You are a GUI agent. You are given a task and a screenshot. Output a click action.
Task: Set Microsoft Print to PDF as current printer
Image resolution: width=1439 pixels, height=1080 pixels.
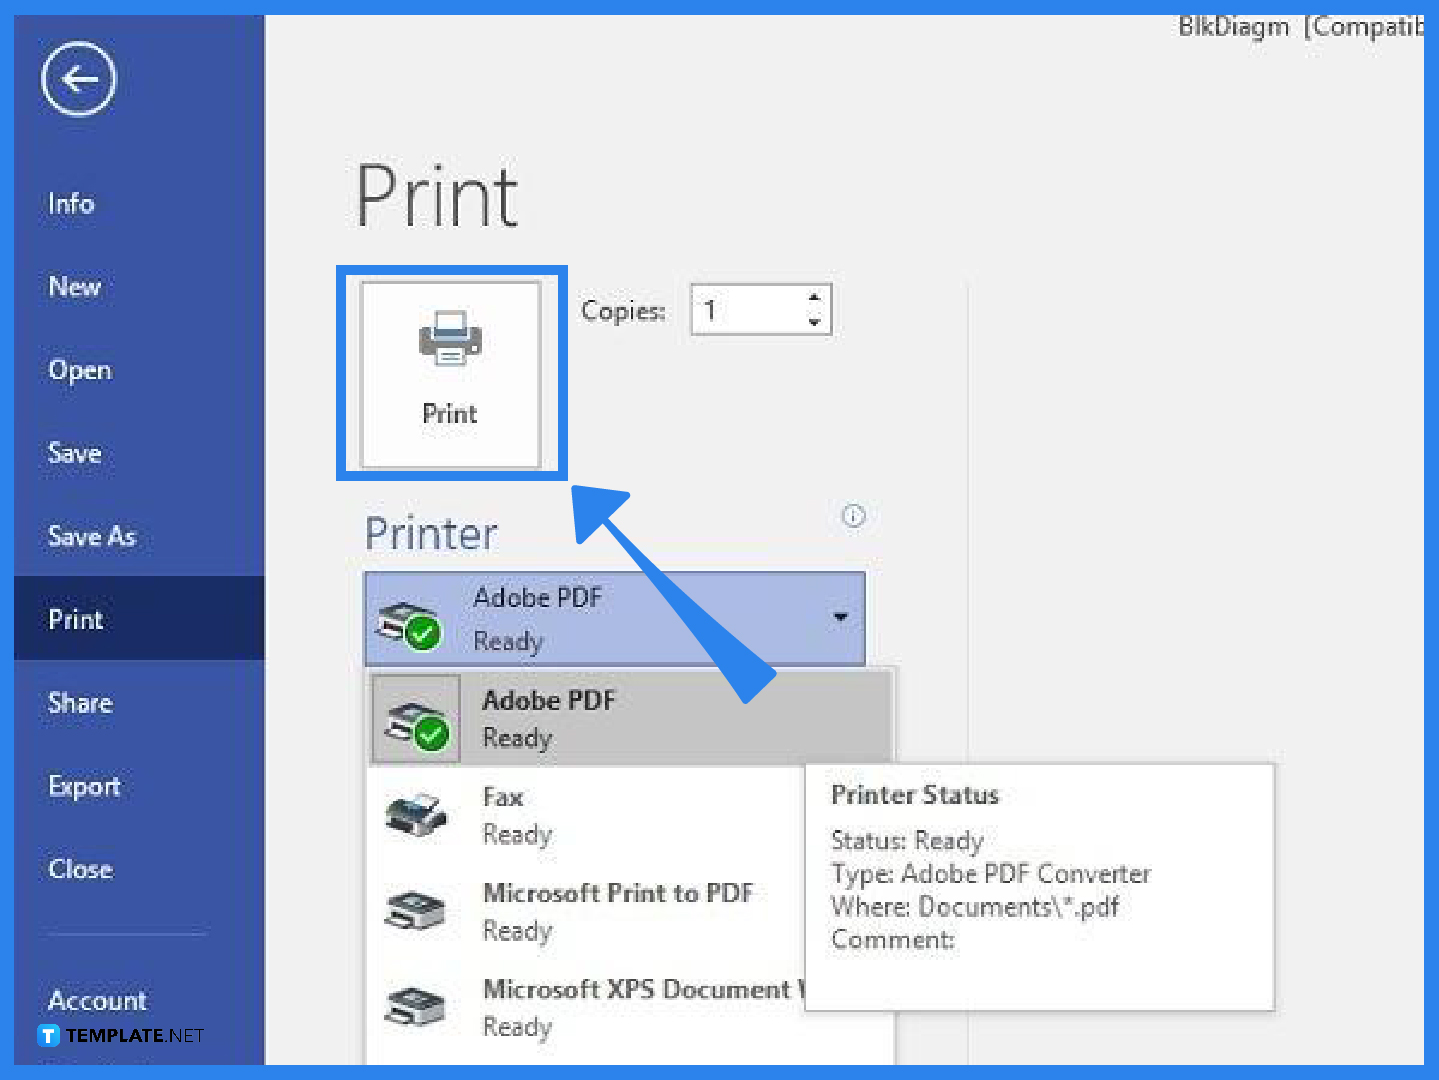click(x=618, y=910)
